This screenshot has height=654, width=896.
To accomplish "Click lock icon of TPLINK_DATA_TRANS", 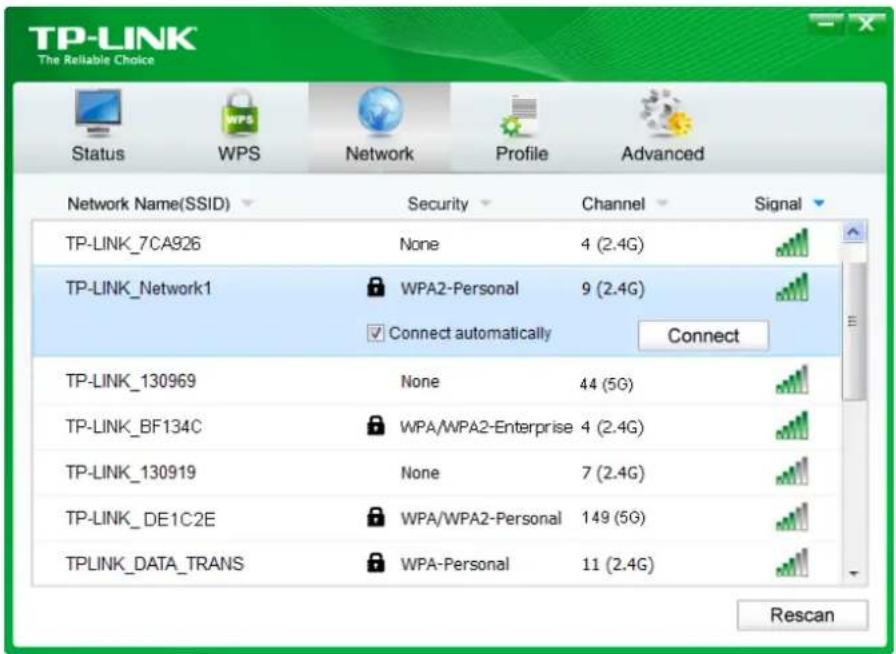I will pos(375,562).
